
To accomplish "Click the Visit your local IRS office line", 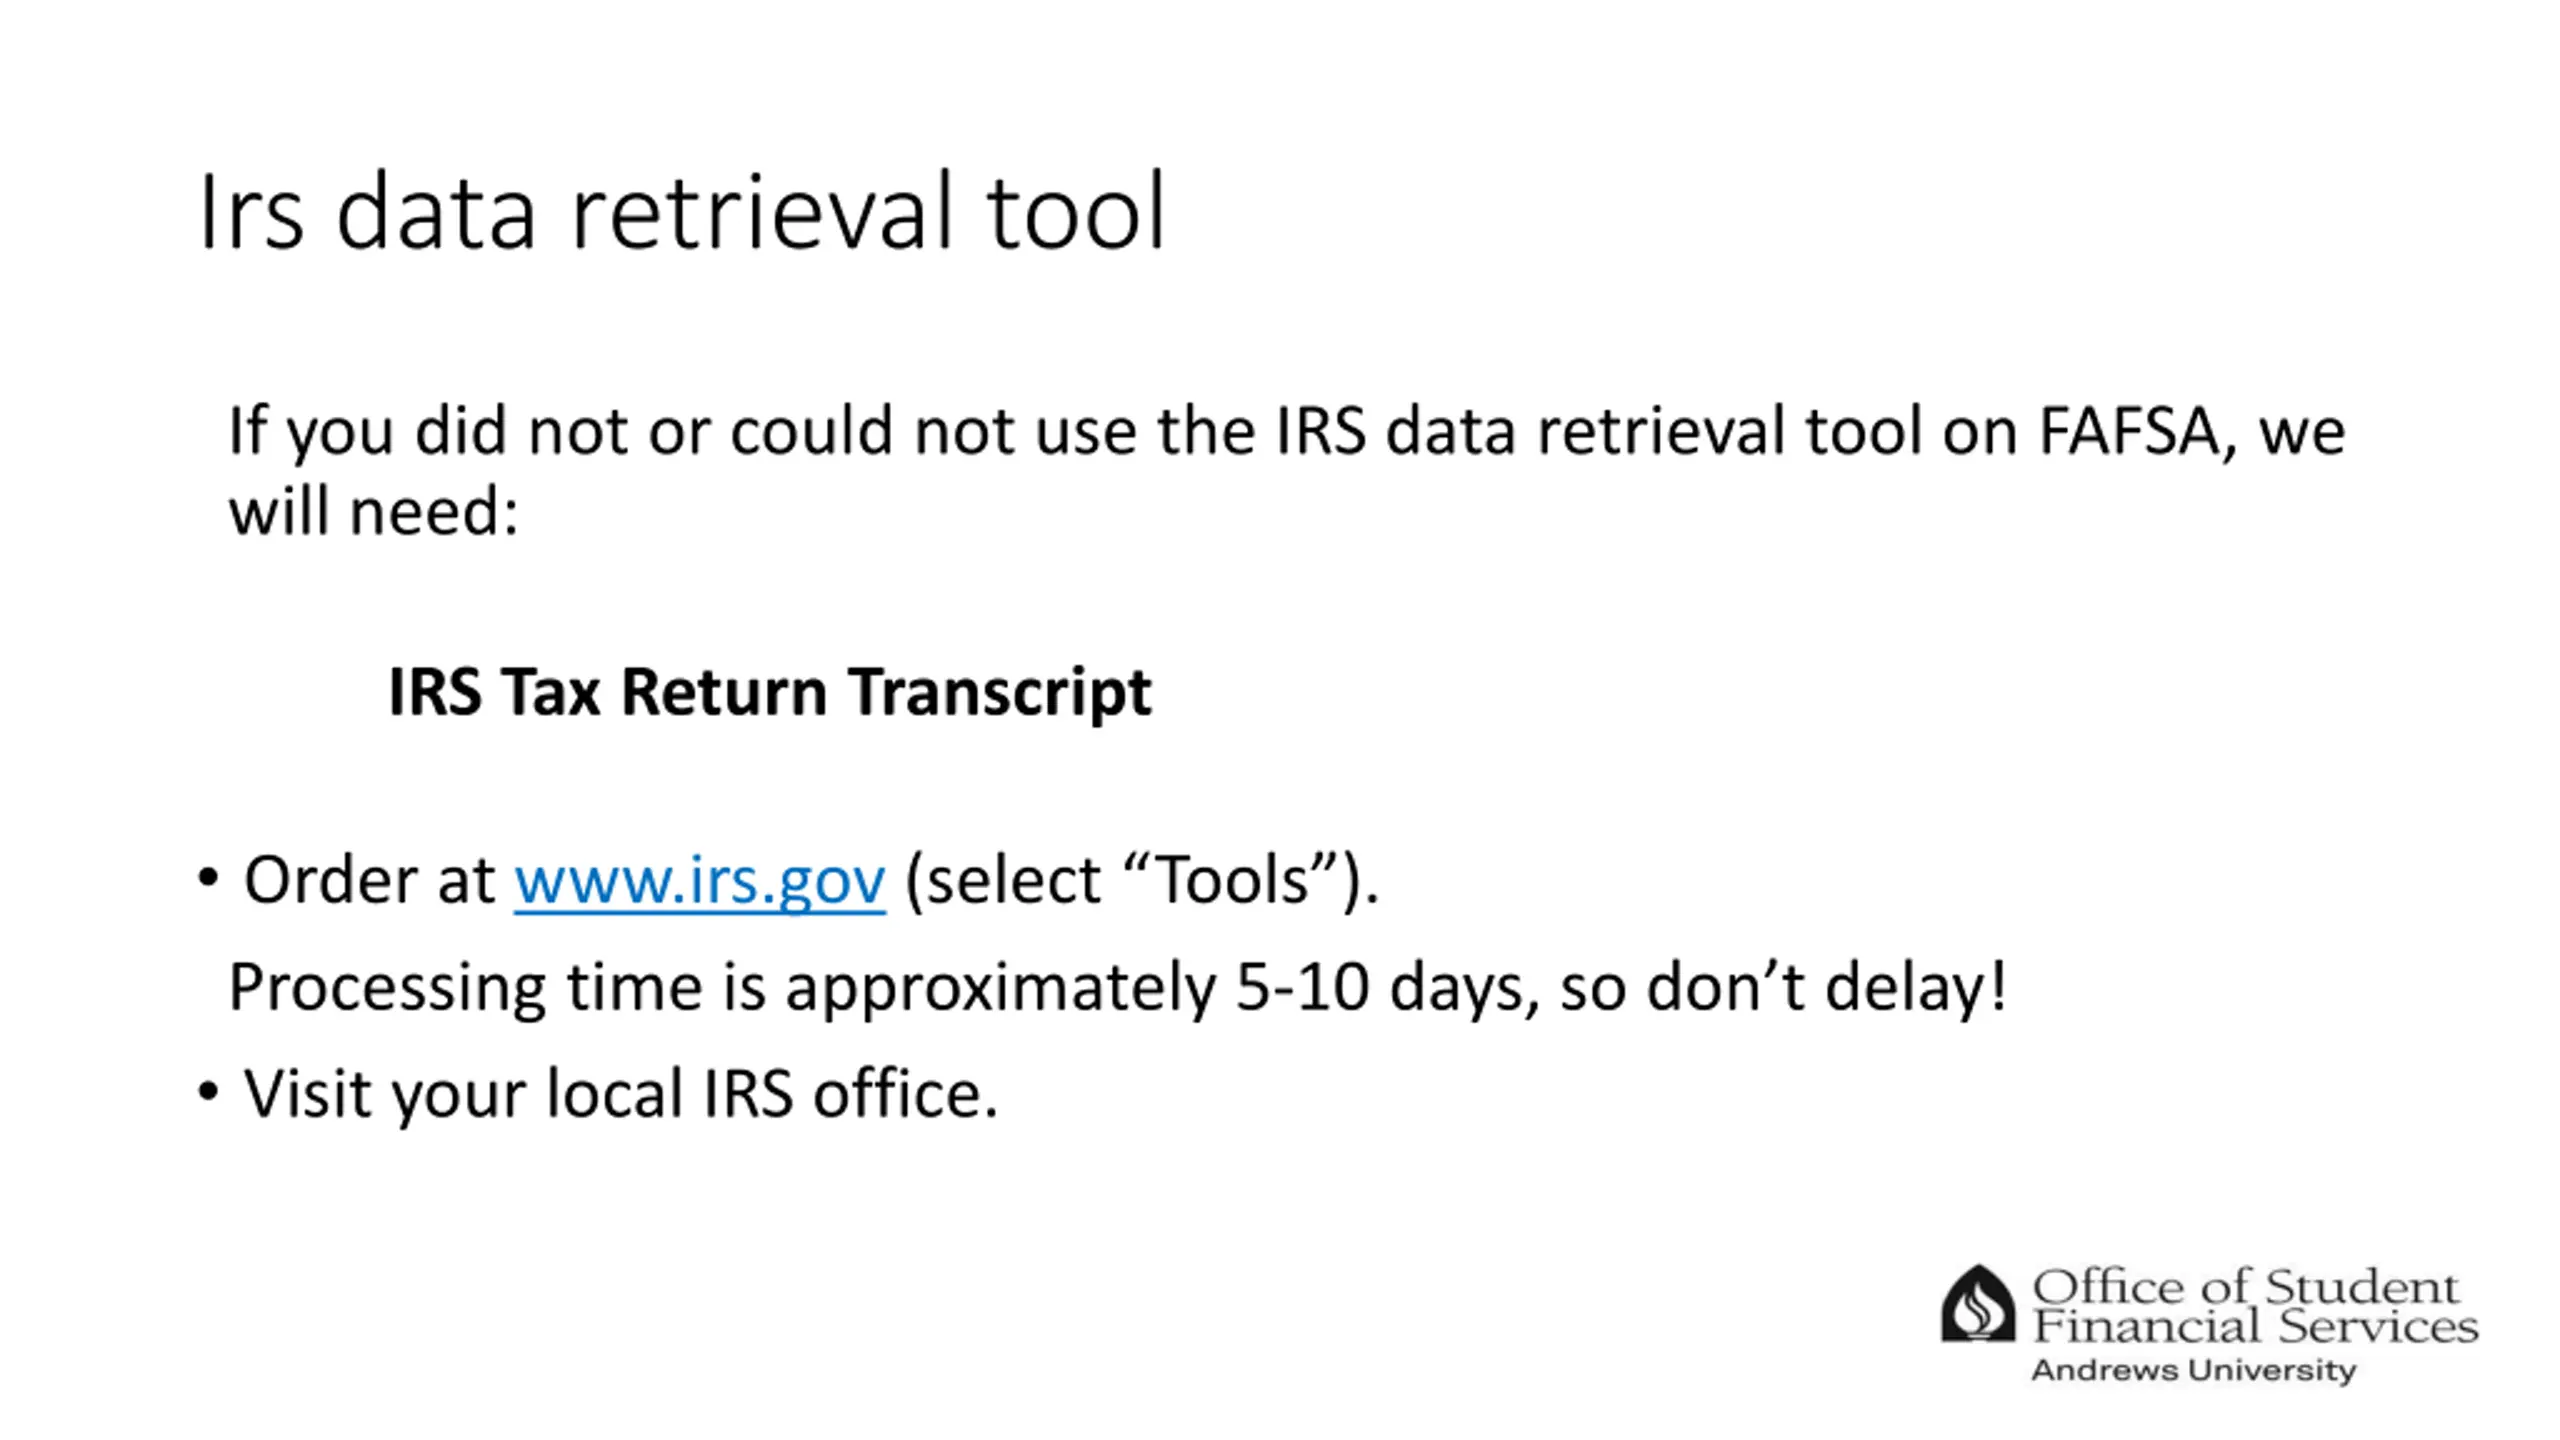I will pyautogui.click(x=620, y=1094).
